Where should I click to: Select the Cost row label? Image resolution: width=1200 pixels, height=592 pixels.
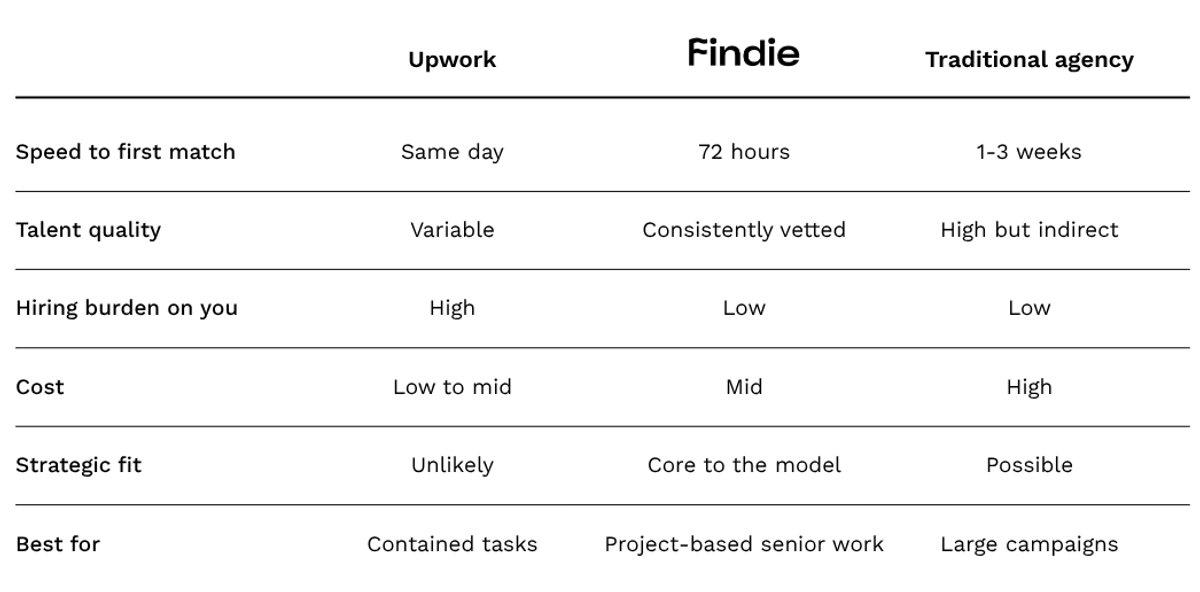(40, 387)
